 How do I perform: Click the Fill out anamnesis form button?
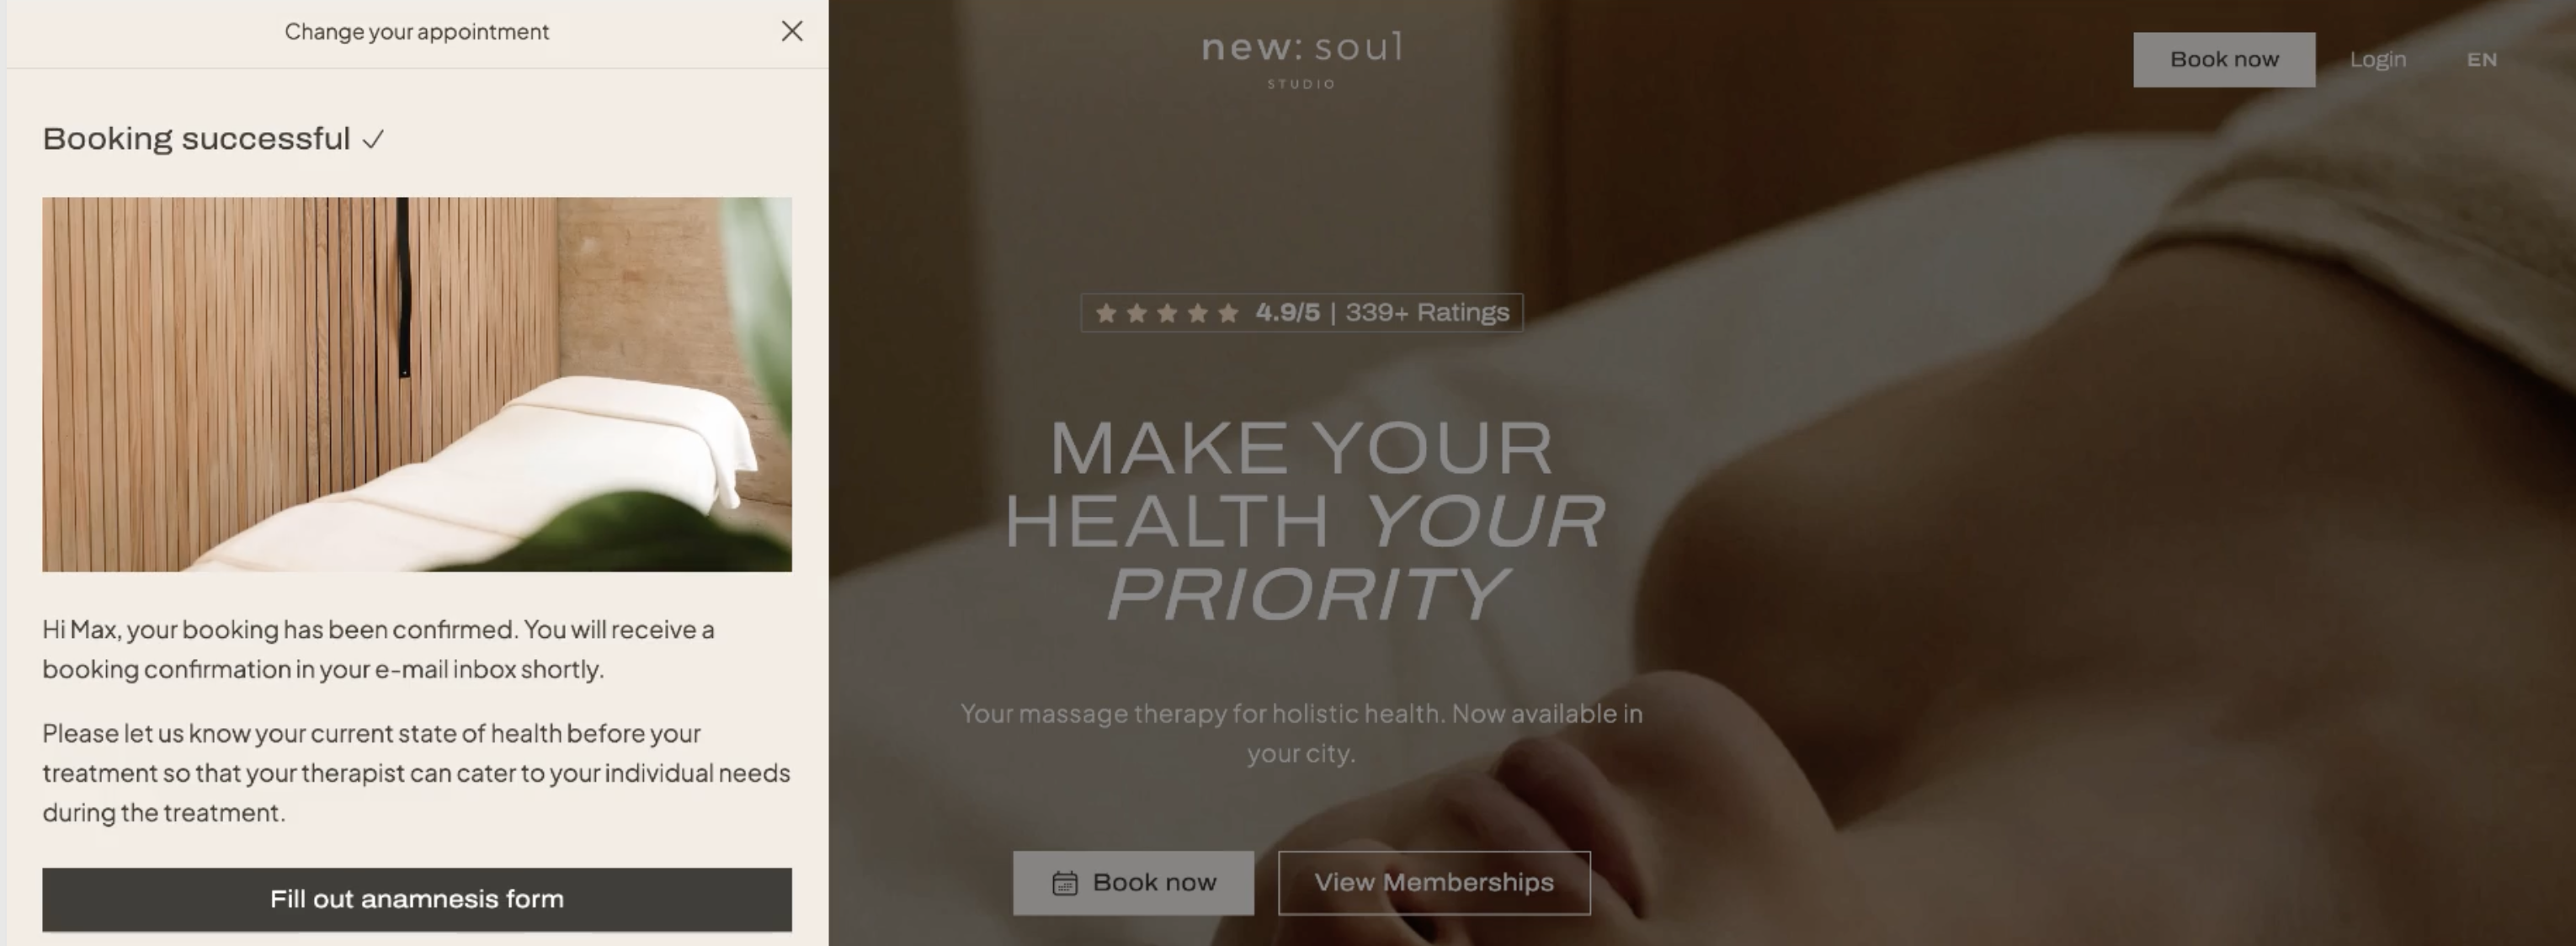[417, 899]
